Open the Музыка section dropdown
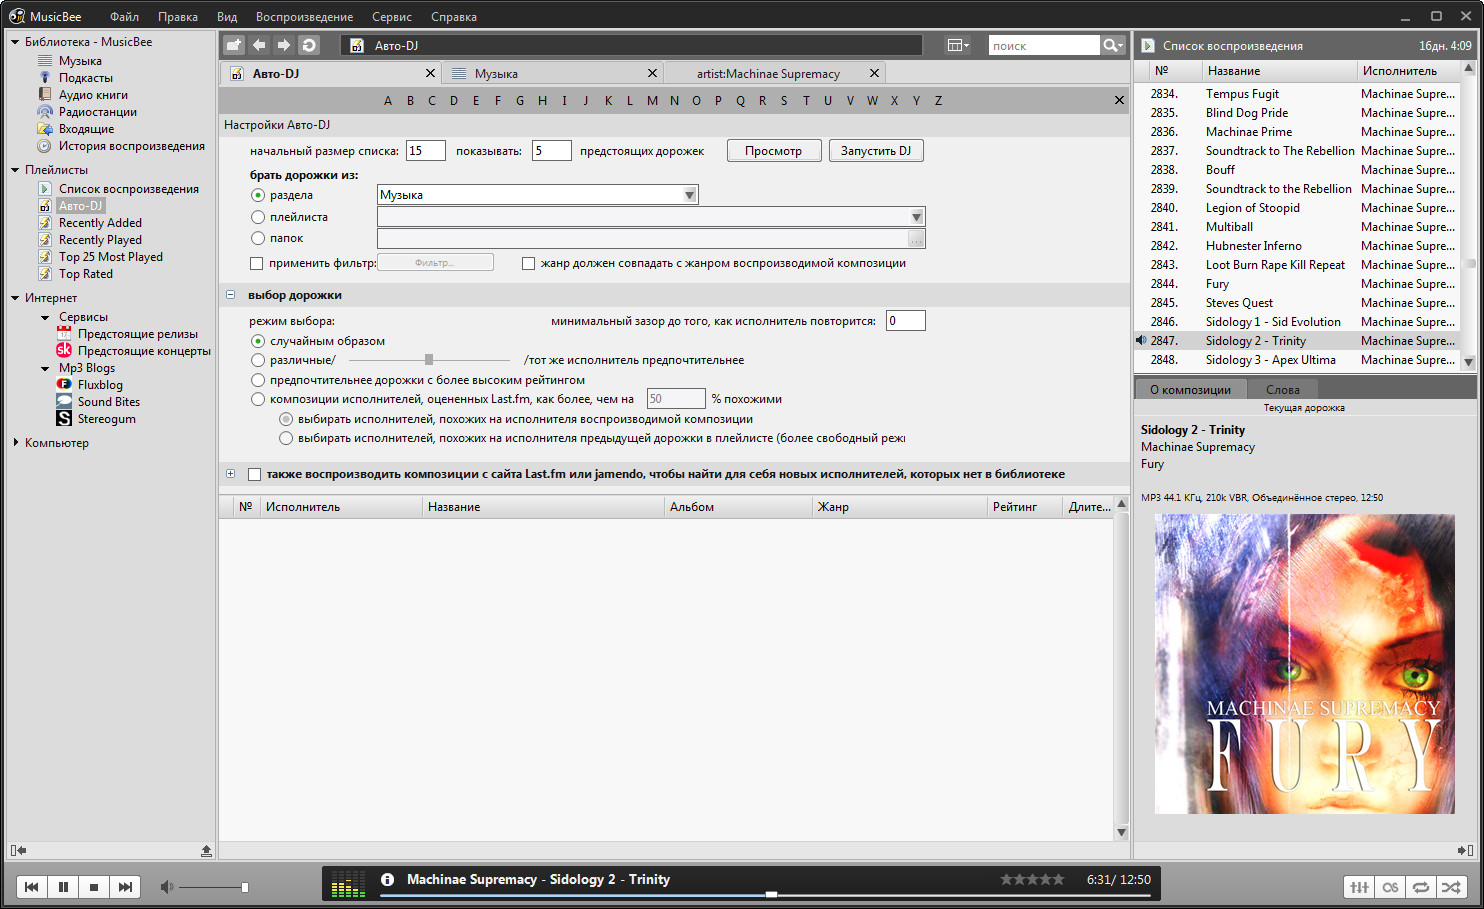This screenshot has height=909, width=1484. point(689,195)
